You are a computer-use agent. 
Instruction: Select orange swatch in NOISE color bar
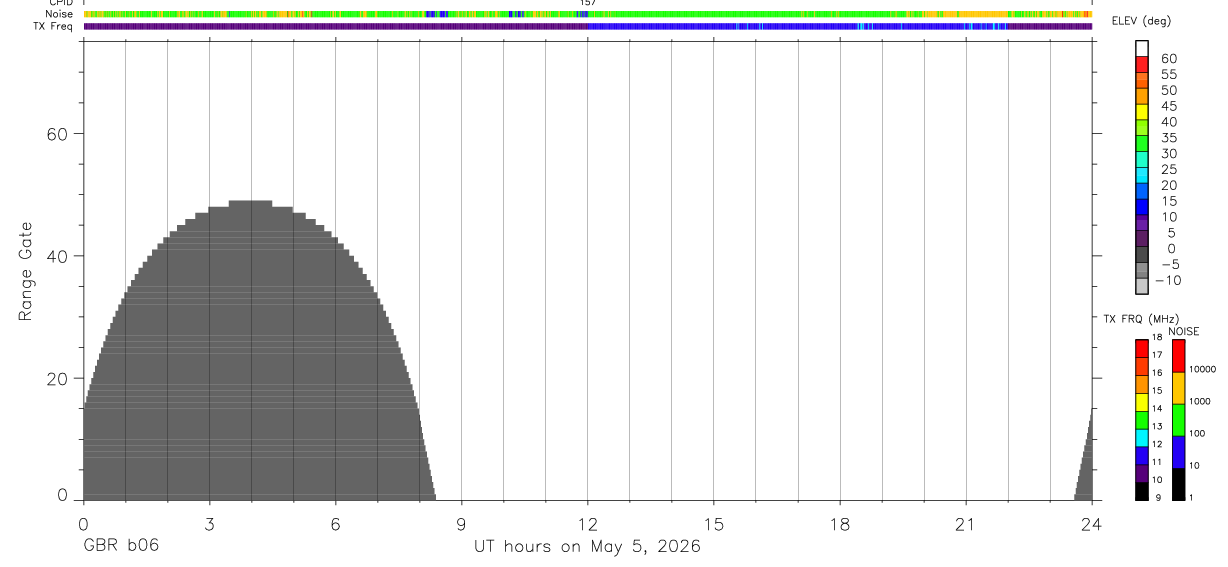pyautogui.click(x=1178, y=388)
